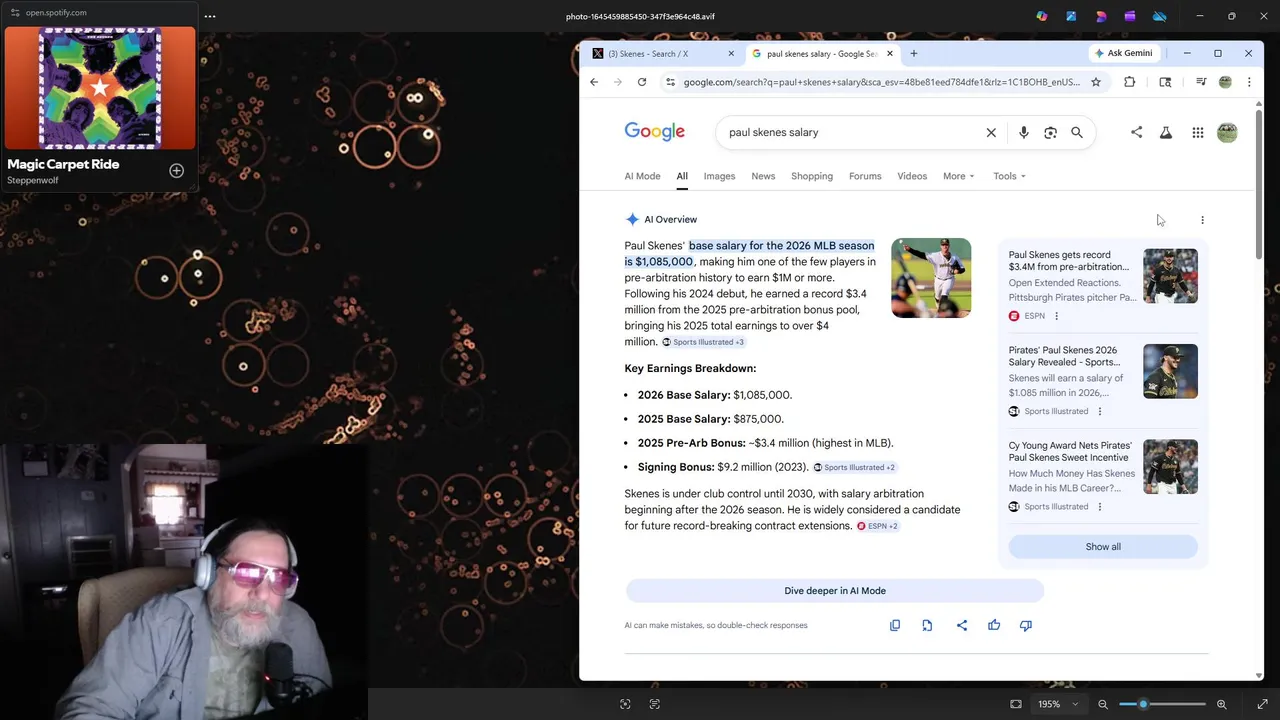This screenshot has width=1280, height=720.
Task: Open Photos app three-dot more menu
Action: tap(209, 16)
